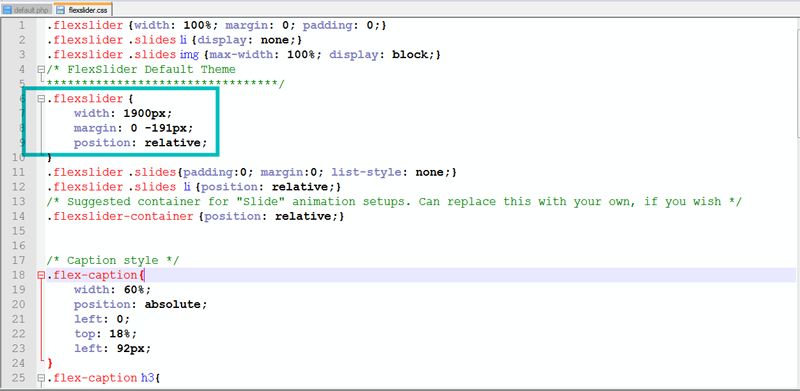Click line number 1 in the margin
800x391 pixels.
(x=21, y=25)
